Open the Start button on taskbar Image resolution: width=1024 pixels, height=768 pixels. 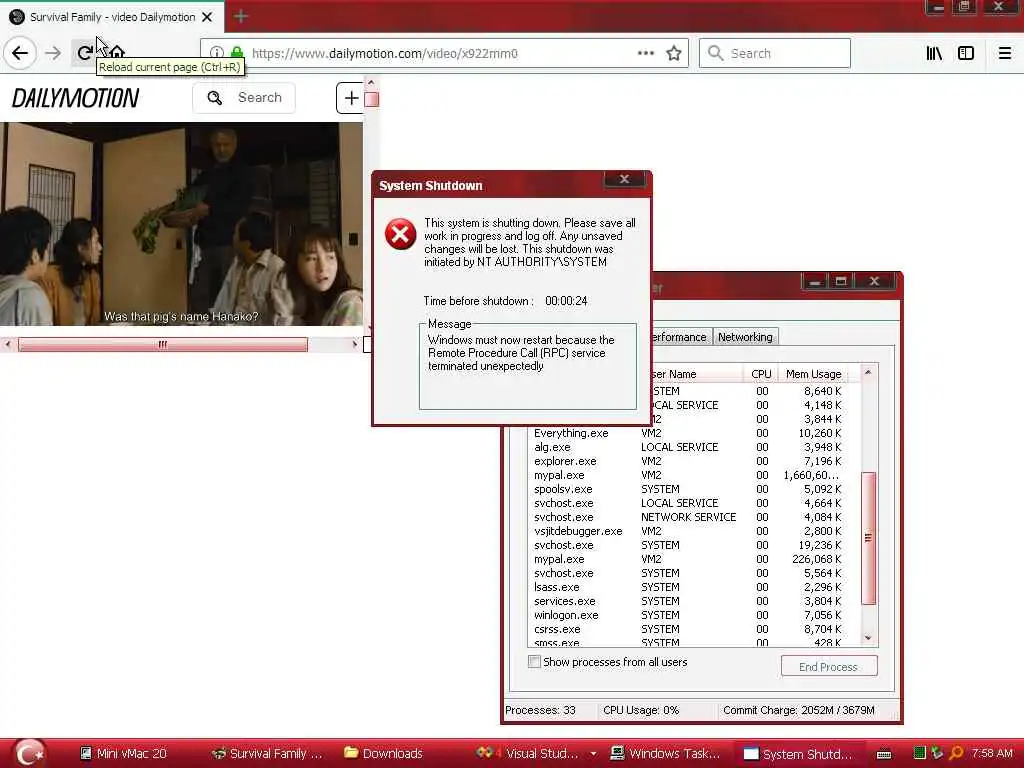29,753
